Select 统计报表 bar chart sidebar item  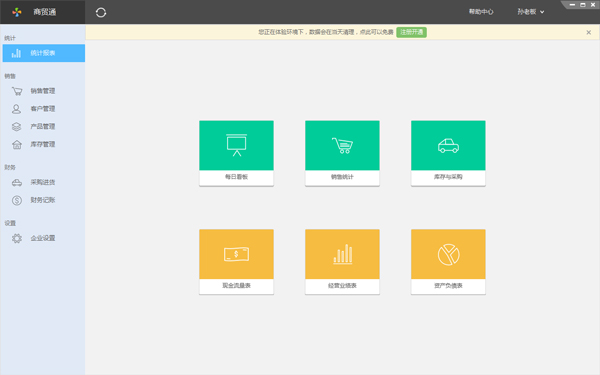(44, 53)
